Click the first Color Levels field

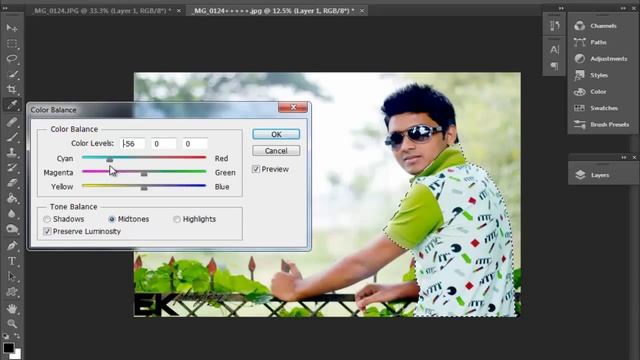tap(133, 144)
